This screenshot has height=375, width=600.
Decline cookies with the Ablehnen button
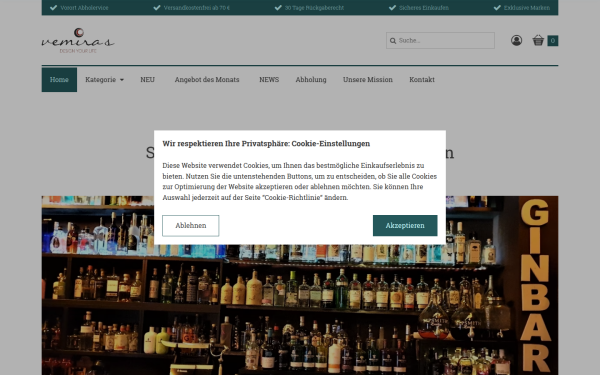pyautogui.click(x=191, y=225)
